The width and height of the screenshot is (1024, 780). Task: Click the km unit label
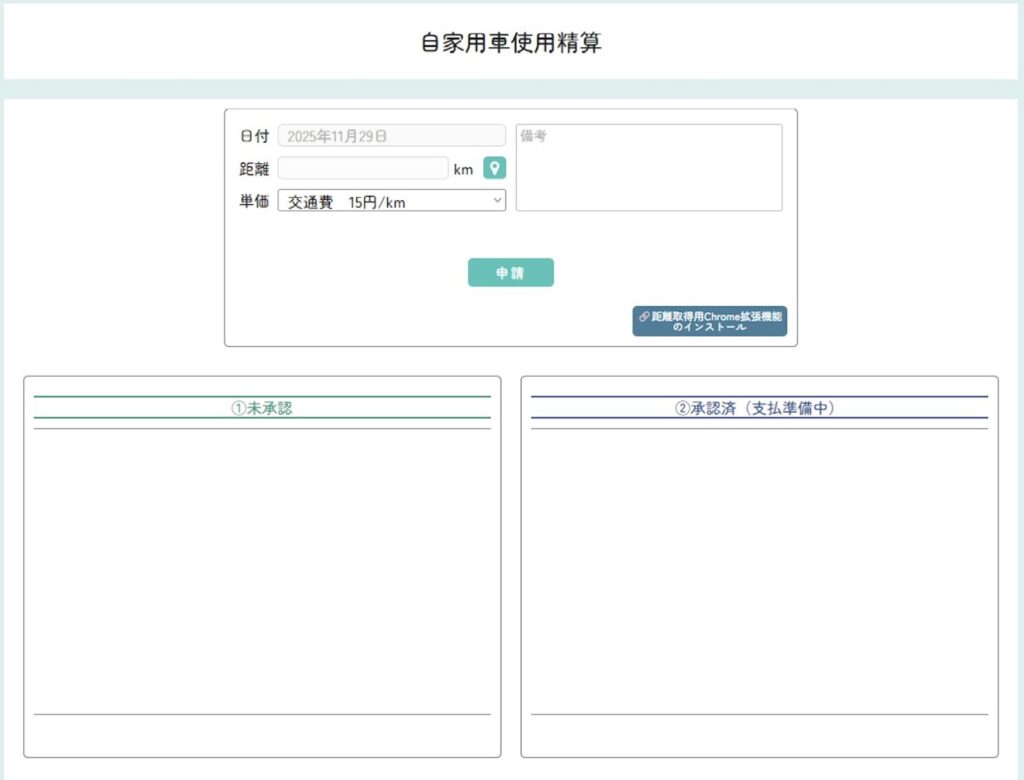point(463,169)
